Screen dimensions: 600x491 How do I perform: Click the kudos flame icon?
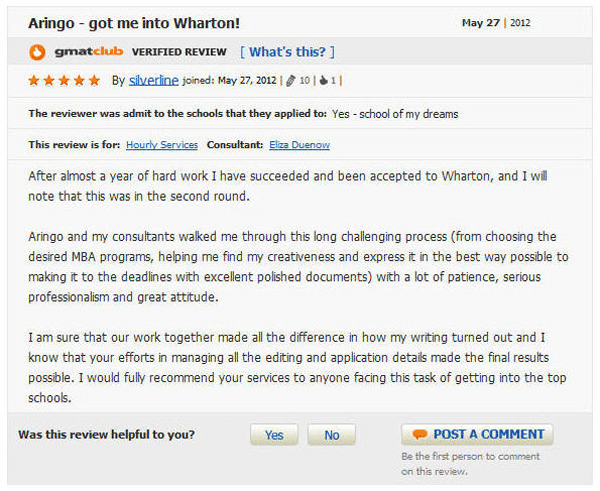click(324, 80)
